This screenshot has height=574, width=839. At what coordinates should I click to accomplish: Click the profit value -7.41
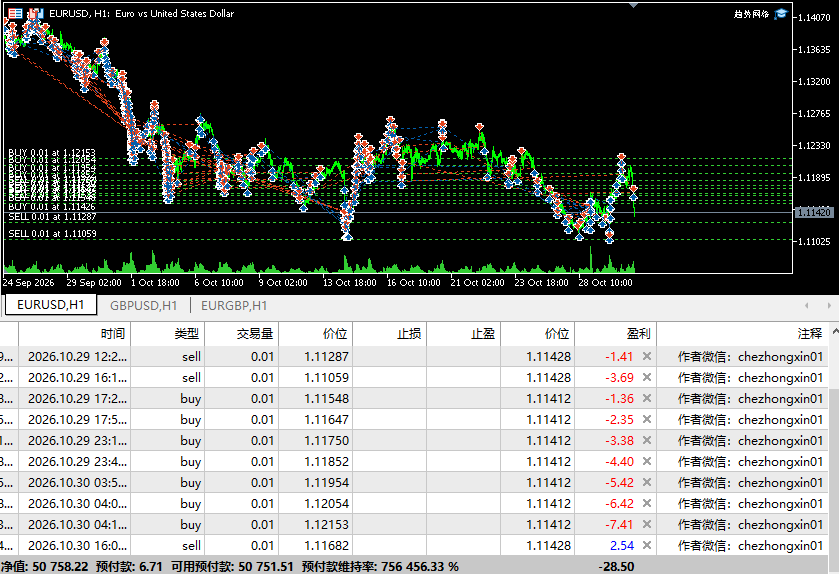pos(620,524)
